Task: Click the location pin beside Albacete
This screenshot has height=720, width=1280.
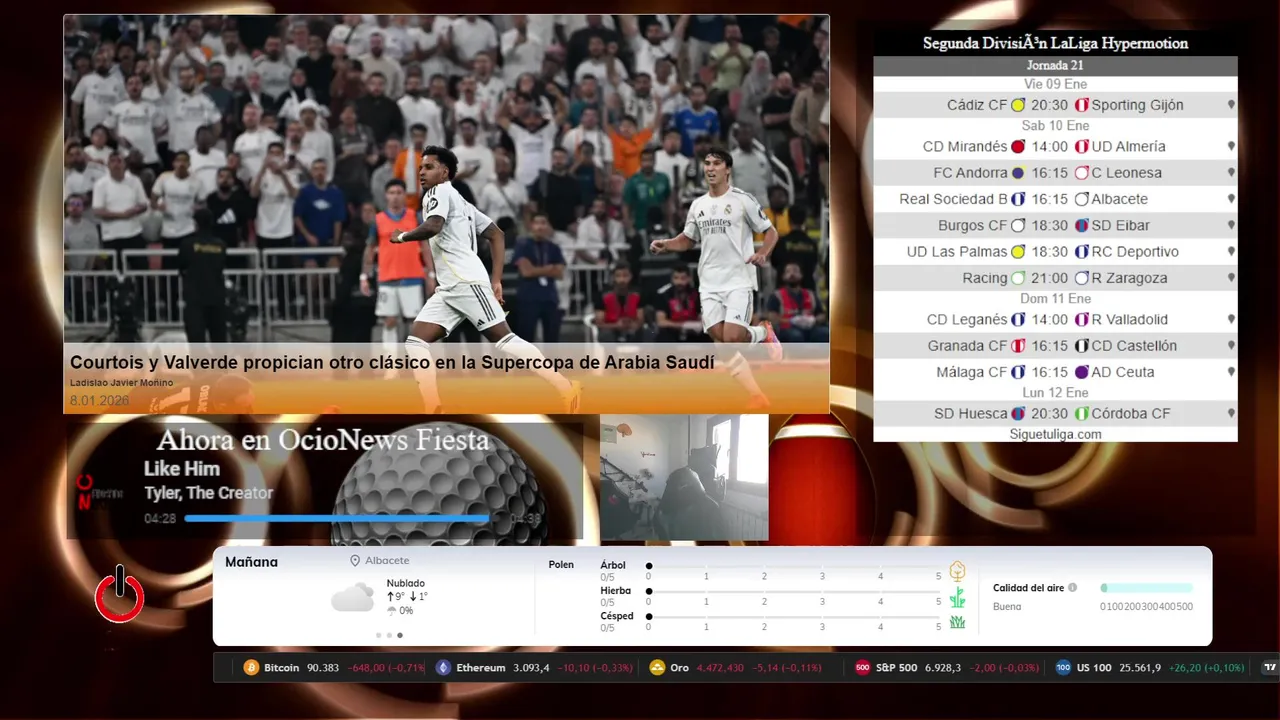Action: [x=355, y=561]
